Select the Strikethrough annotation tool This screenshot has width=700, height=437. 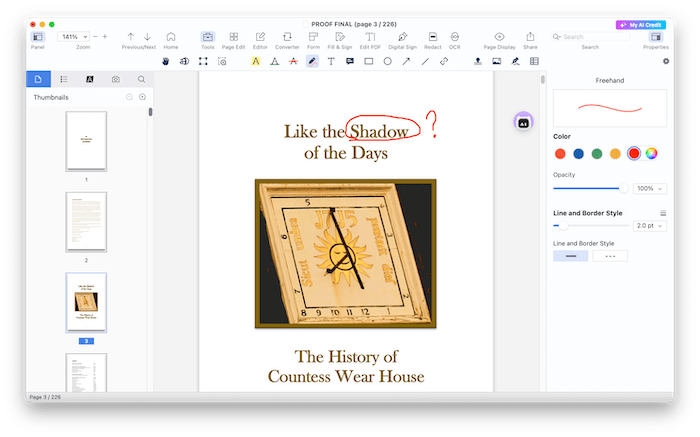pyautogui.click(x=293, y=61)
